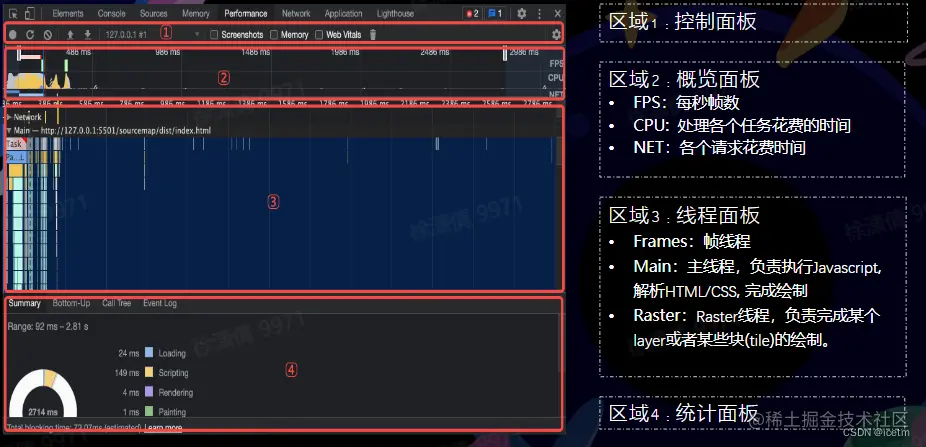926x447 pixels.
Task: Switch to the Console tab
Action: click(x=112, y=13)
